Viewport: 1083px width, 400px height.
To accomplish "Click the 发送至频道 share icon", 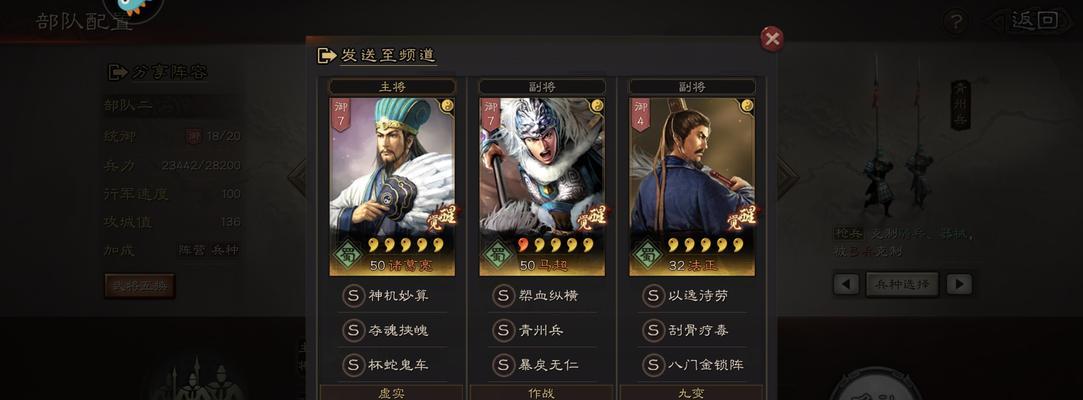I will click(326, 56).
